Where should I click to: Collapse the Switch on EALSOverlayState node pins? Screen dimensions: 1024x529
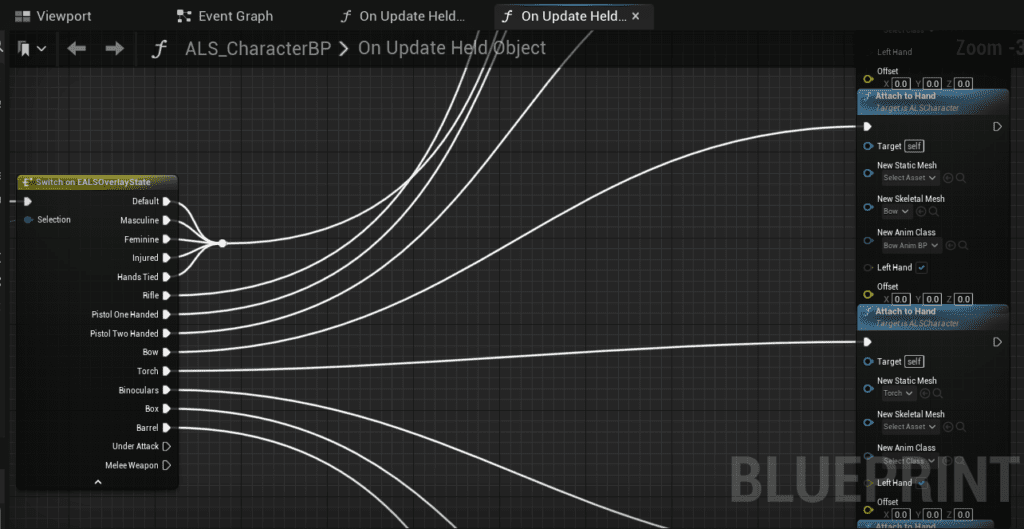[98, 482]
